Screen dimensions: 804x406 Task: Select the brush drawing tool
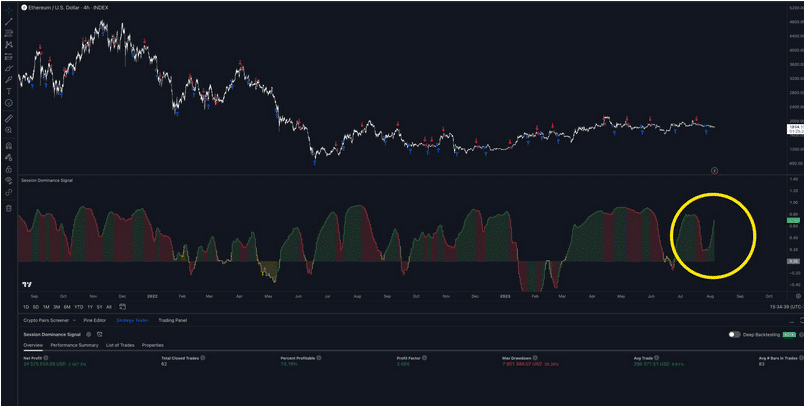[x=9, y=68]
